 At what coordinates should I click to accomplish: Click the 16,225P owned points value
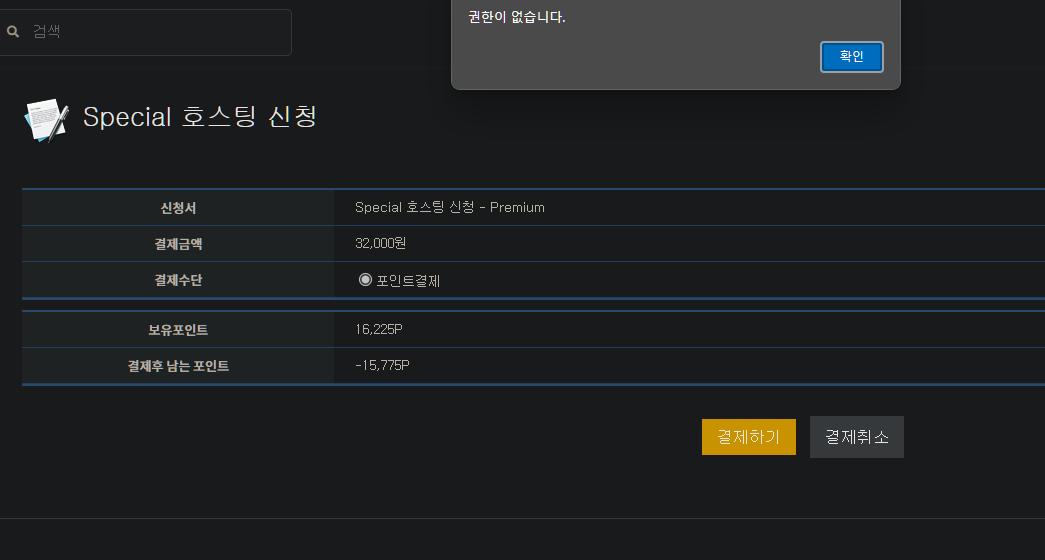coord(379,329)
